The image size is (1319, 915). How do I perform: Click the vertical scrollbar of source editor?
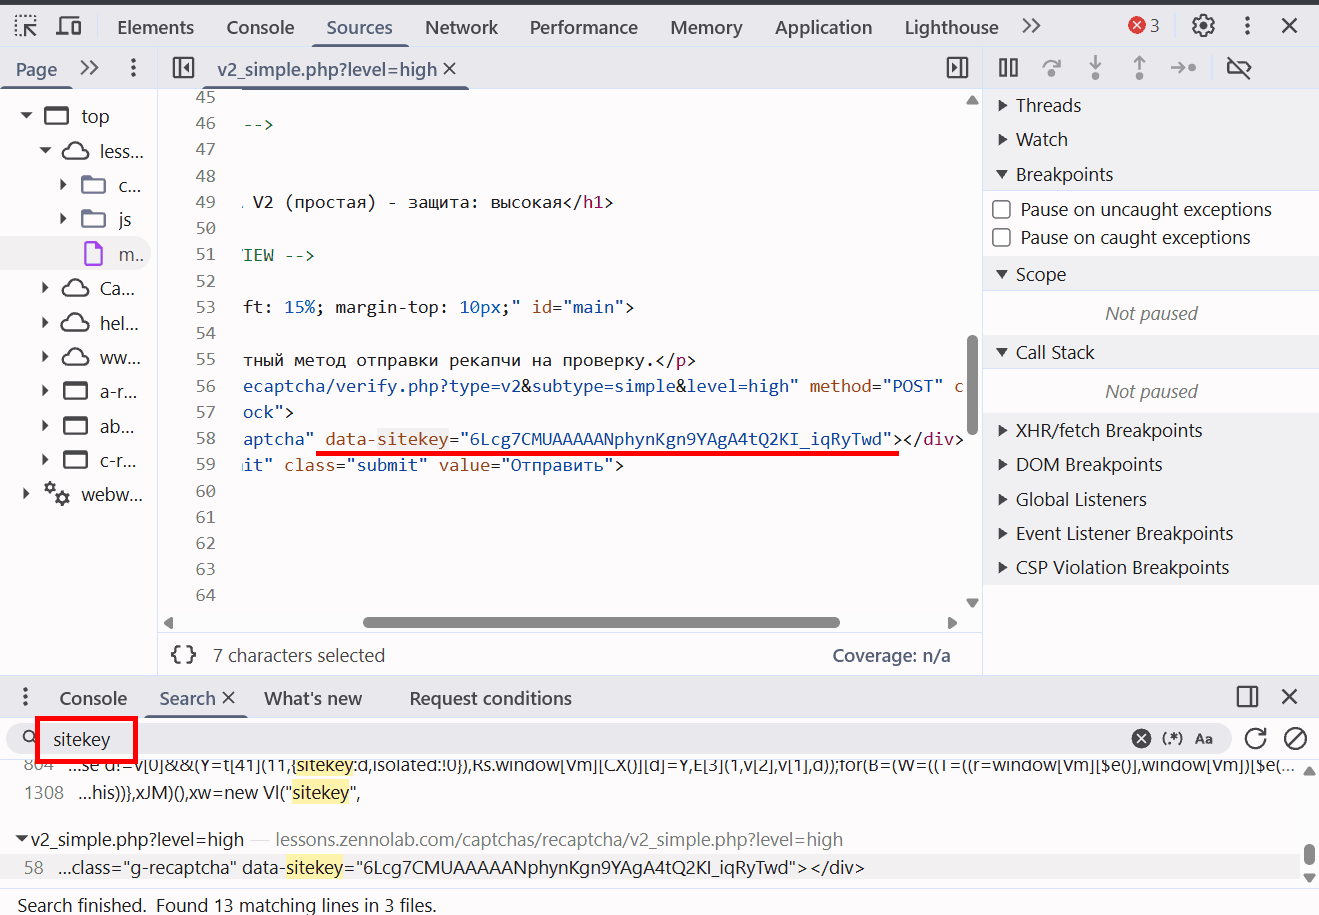tap(972, 384)
